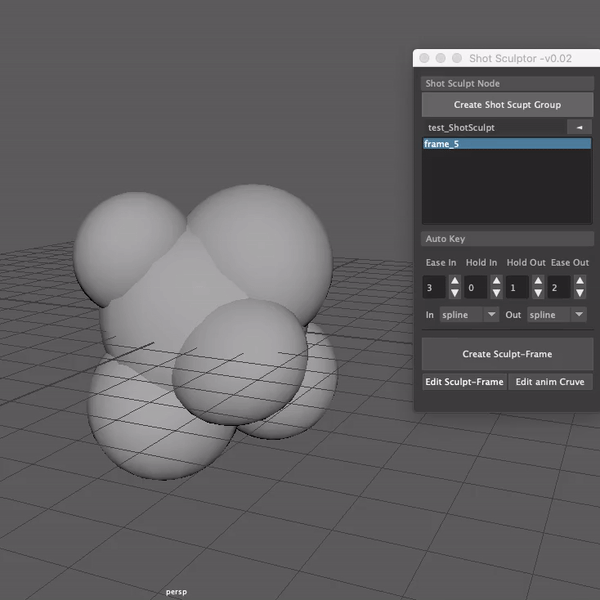Increase the Ease Out value with up arrow
600x600 pixels.
point(580,281)
